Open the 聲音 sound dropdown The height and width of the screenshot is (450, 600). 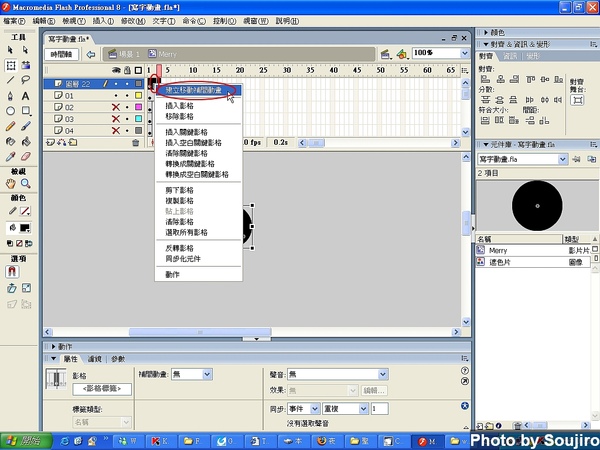point(383,374)
